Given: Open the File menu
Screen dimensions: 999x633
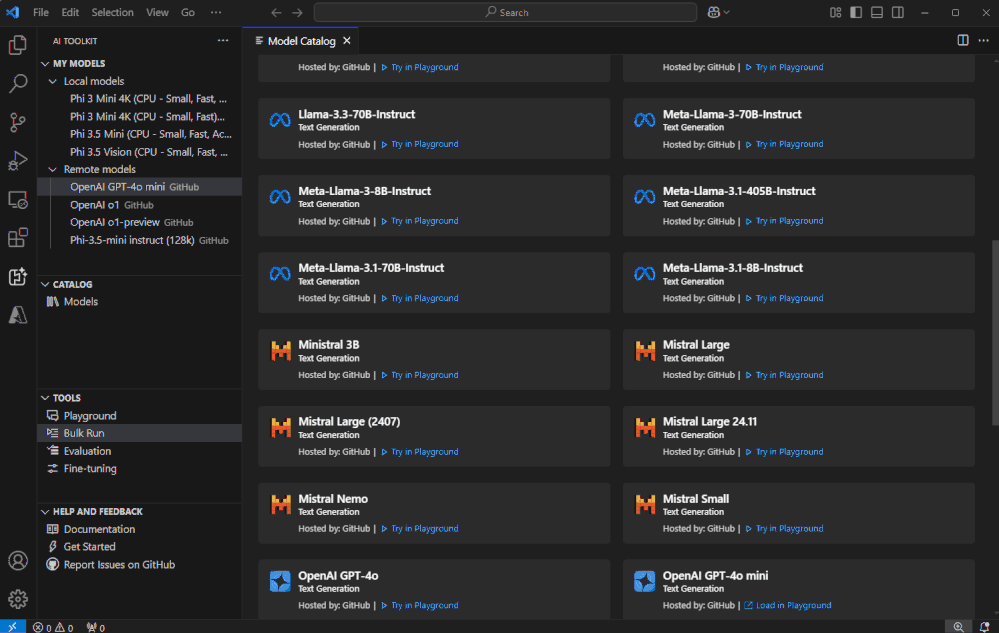Looking at the screenshot, I should [x=41, y=12].
